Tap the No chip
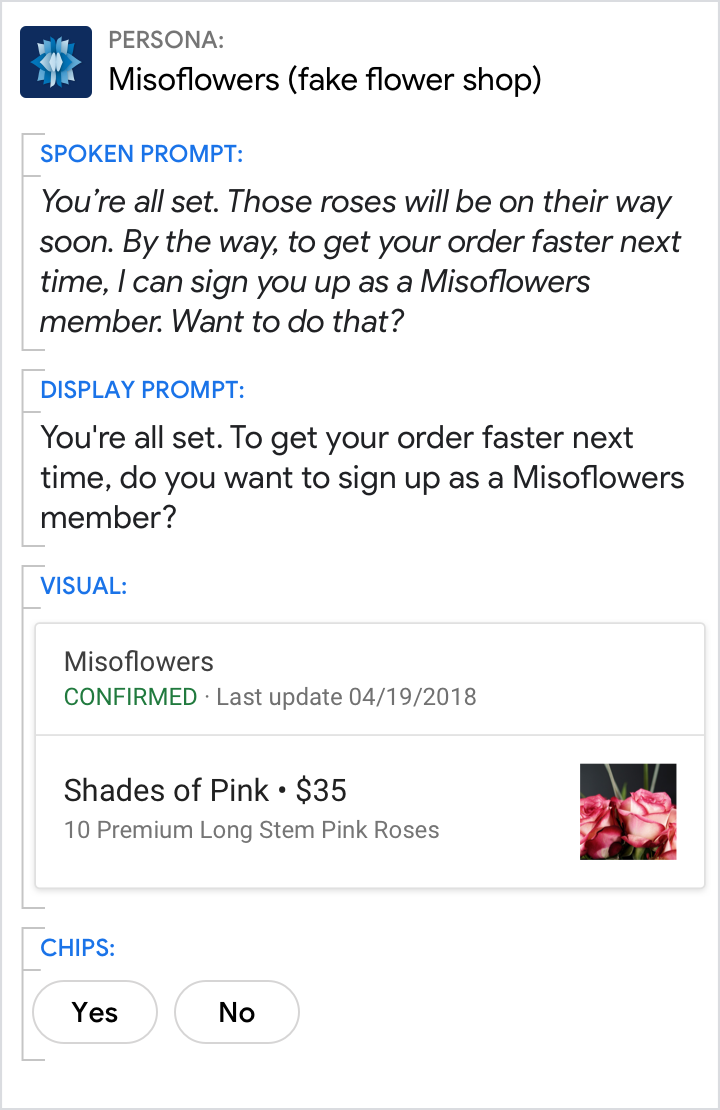720x1110 pixels. pos(237,1012)
